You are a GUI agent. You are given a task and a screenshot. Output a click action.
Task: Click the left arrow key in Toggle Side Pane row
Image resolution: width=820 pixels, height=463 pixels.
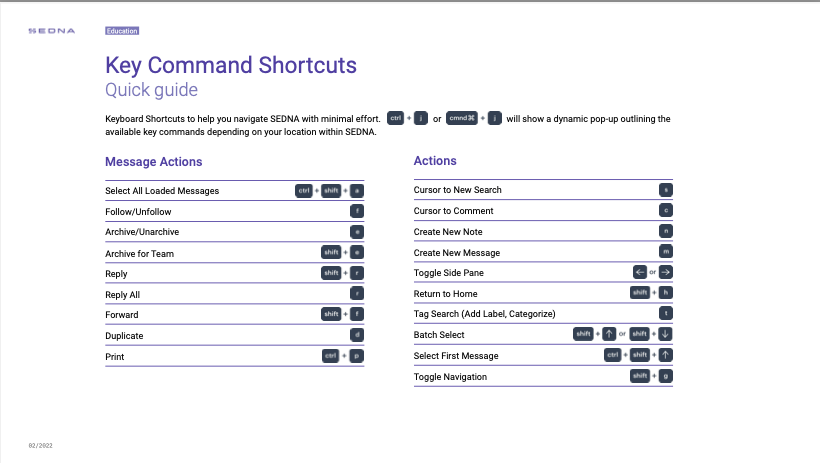point(640,272)
